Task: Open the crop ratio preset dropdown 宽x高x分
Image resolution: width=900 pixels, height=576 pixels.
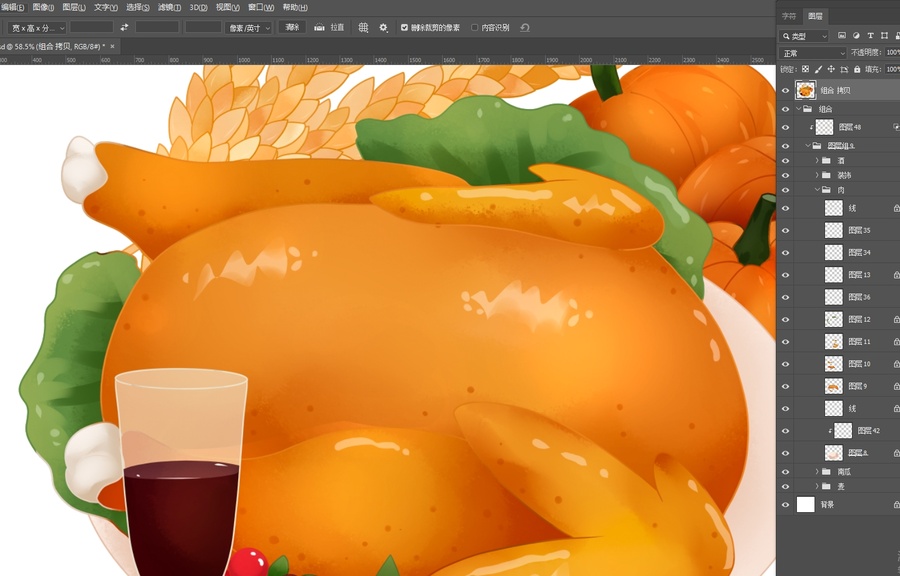Action: point(37,28)
